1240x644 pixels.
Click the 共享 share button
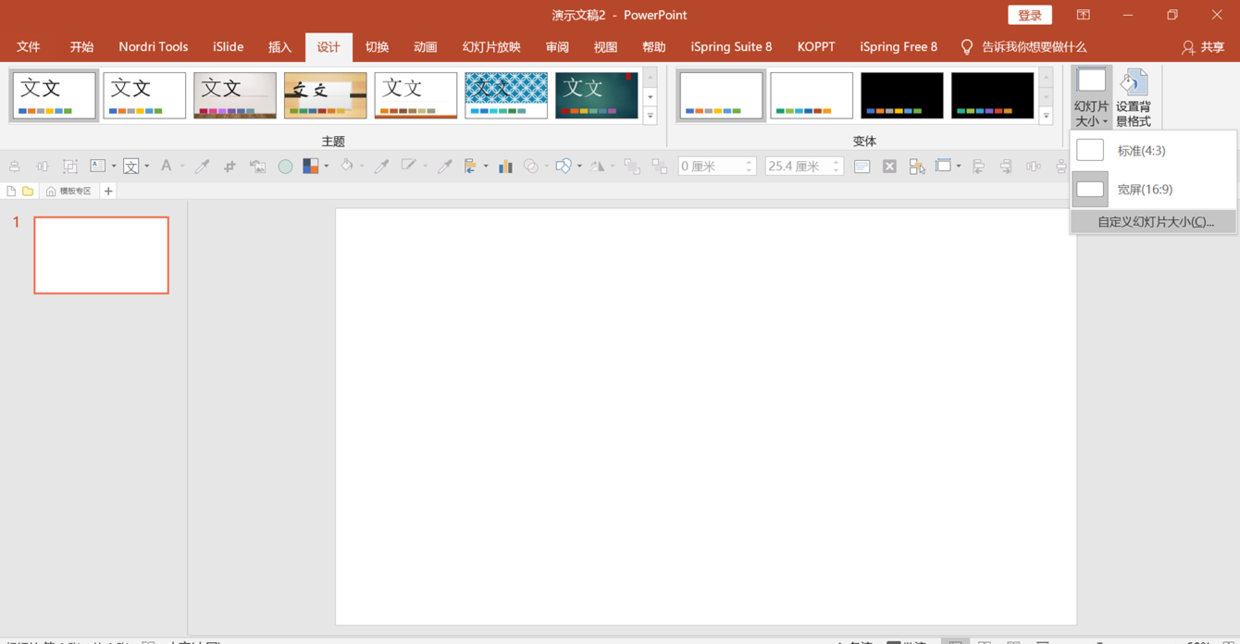[x=1203, y=47]
